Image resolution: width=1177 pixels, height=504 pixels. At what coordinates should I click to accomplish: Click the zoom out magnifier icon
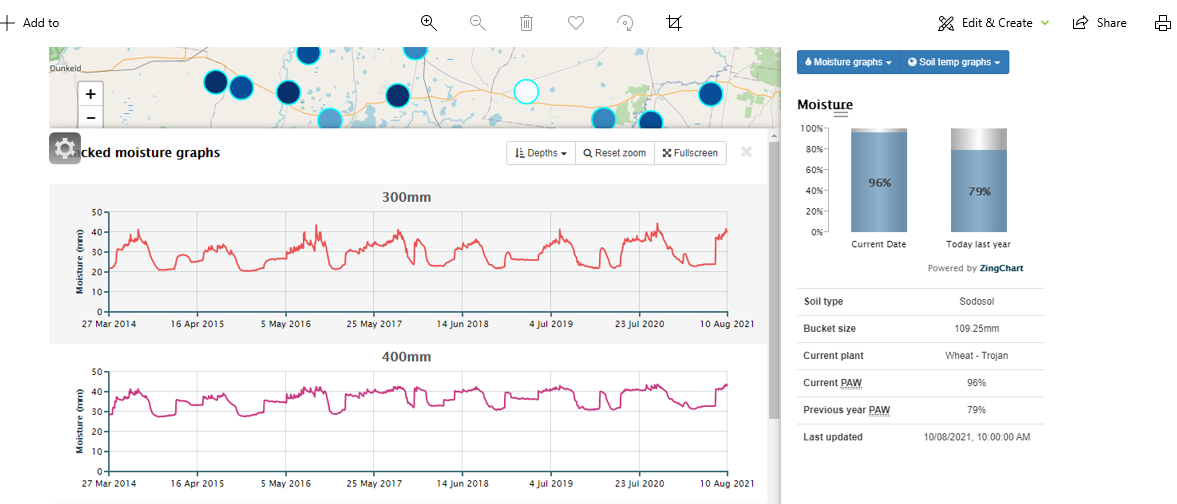[478, 23]
